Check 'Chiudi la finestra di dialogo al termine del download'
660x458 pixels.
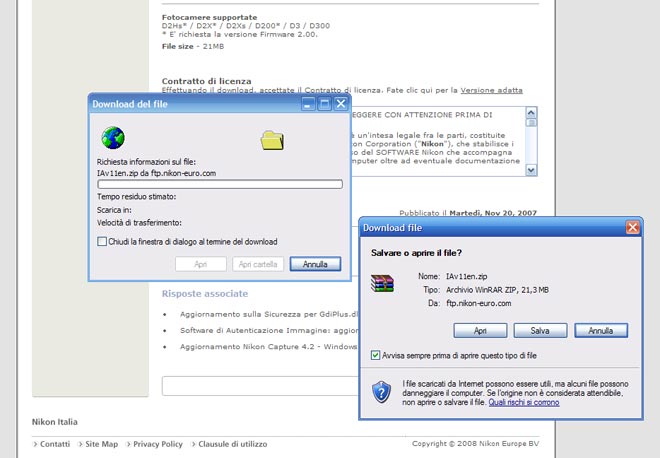click(102, 241)
